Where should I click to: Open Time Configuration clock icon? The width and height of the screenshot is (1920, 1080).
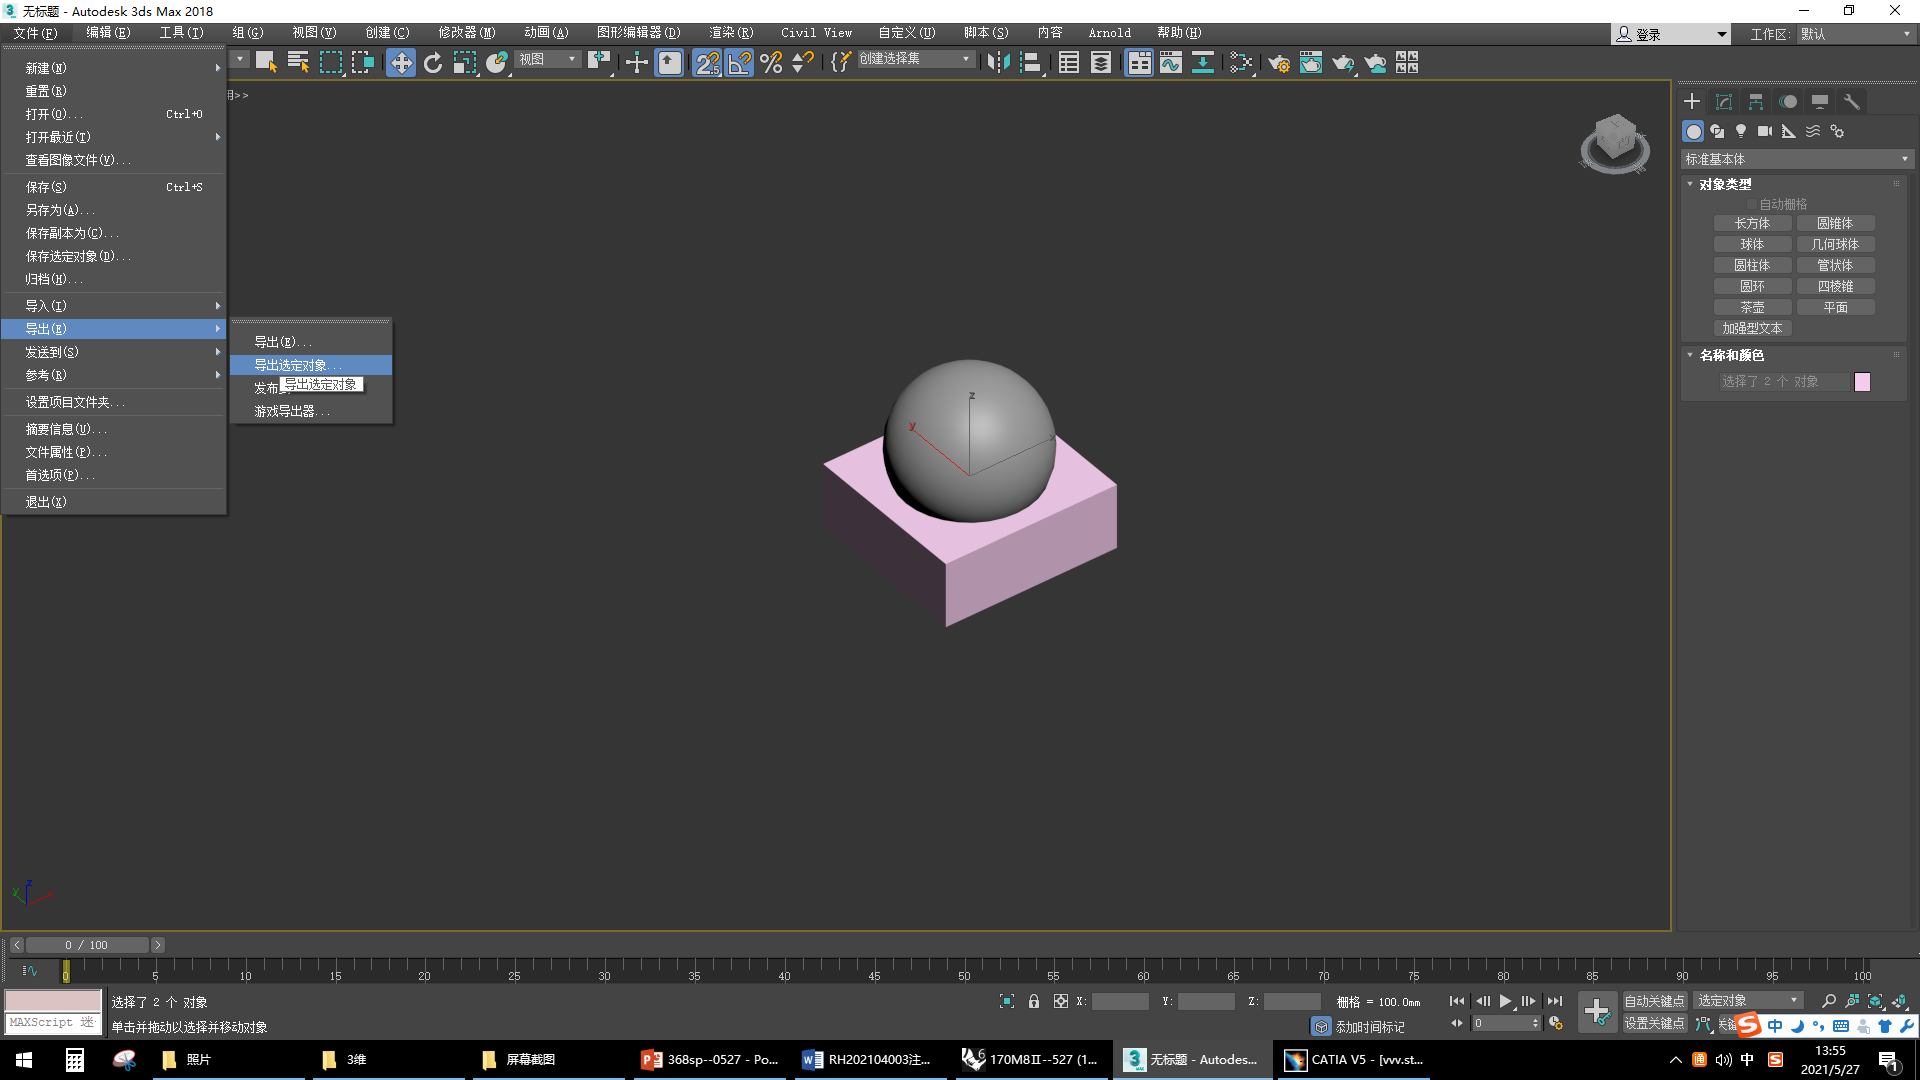[1556, 1024]
